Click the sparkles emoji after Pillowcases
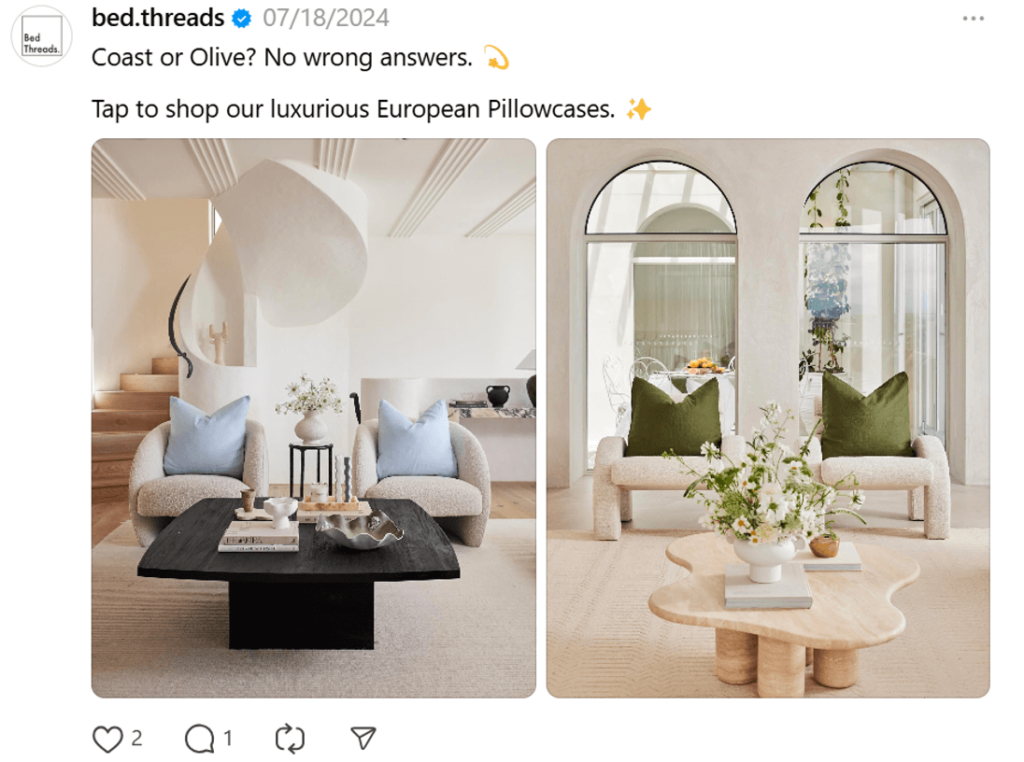The image size is (1024, 762). tap(638, 109)
